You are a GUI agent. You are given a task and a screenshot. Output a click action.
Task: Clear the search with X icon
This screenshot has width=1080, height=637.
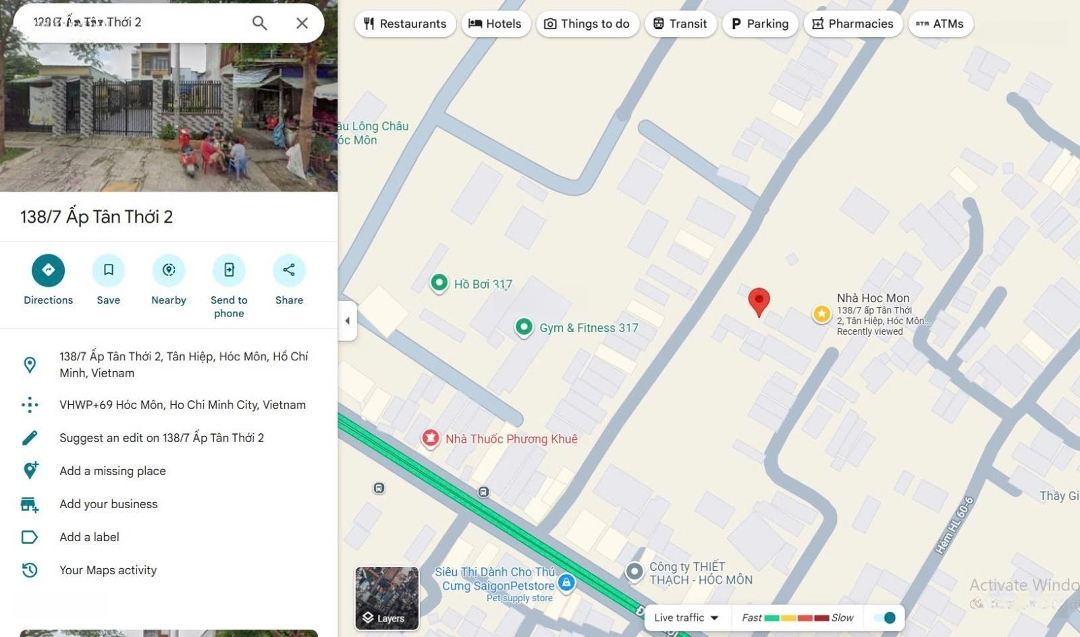point(302,23)
